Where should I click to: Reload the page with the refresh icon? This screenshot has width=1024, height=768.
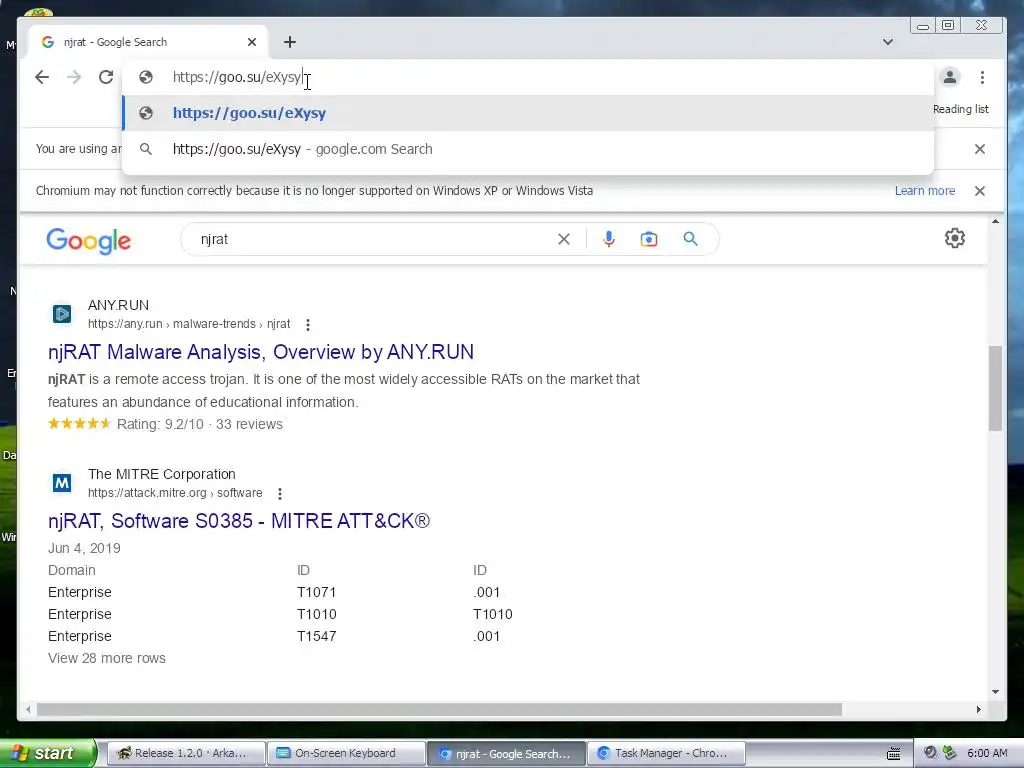tap(106, 77)
